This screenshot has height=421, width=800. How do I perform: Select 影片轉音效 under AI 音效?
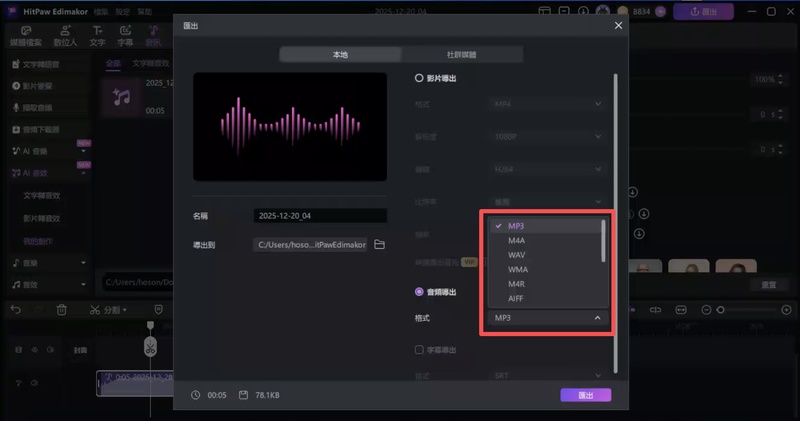pos(42,218)
